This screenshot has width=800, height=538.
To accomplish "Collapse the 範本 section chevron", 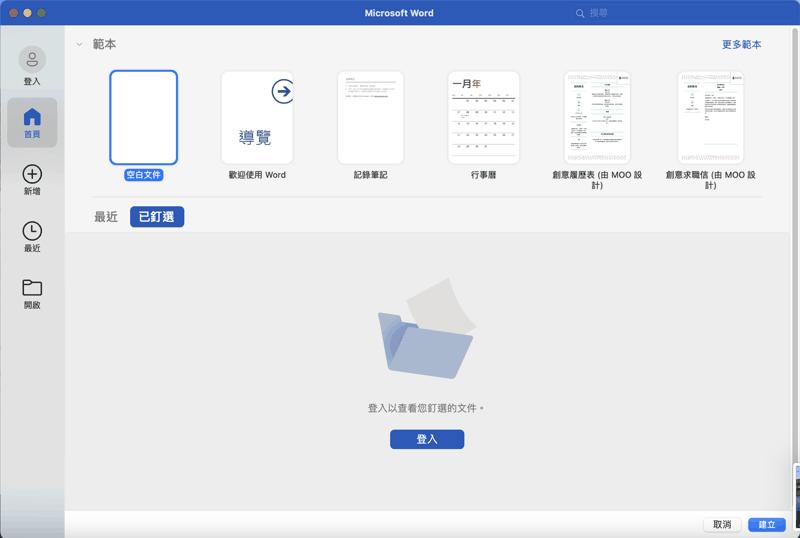I will 80,44.
